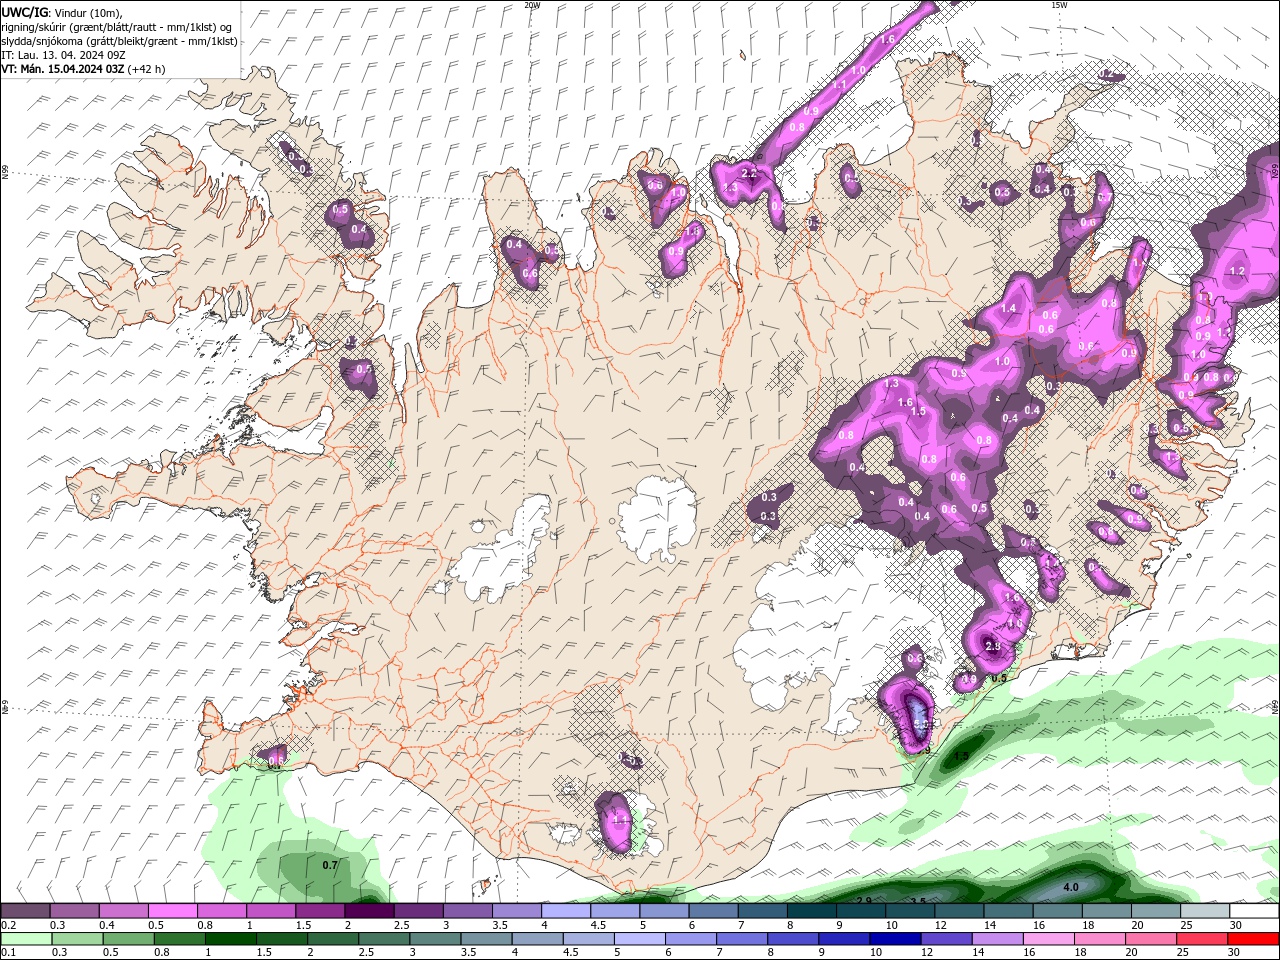Select the IT: Lau. 13. 04. 2024 09Z line
This screenshot has width=1280, height=960.
62,55
